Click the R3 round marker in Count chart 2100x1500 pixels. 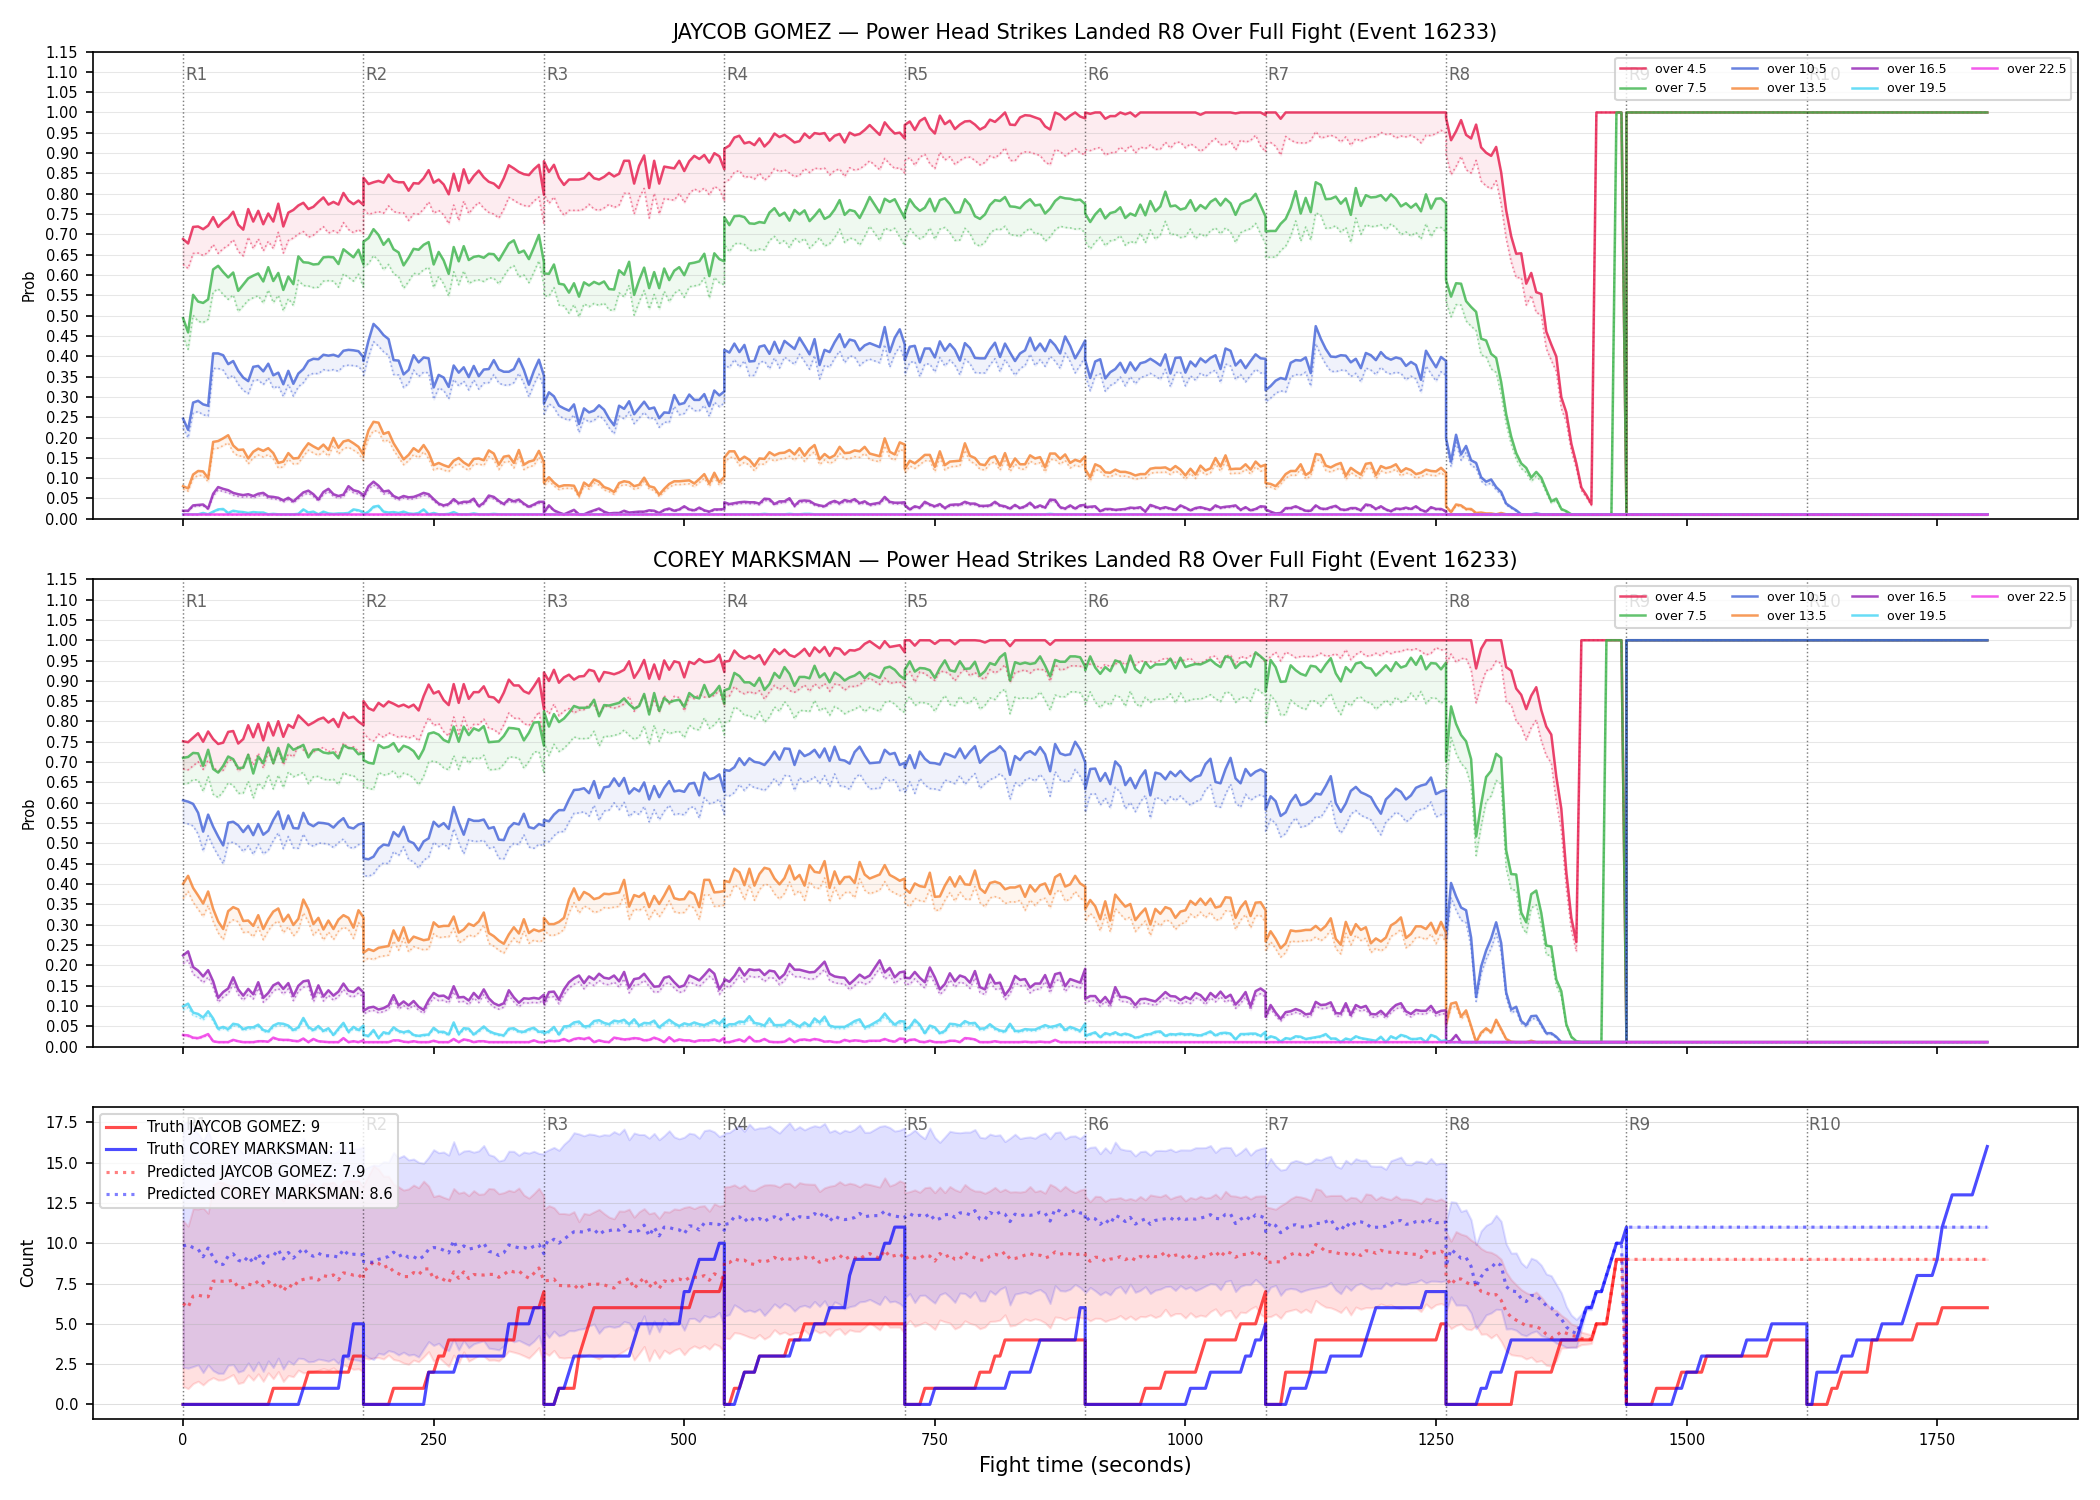(x=557, y=1124)
